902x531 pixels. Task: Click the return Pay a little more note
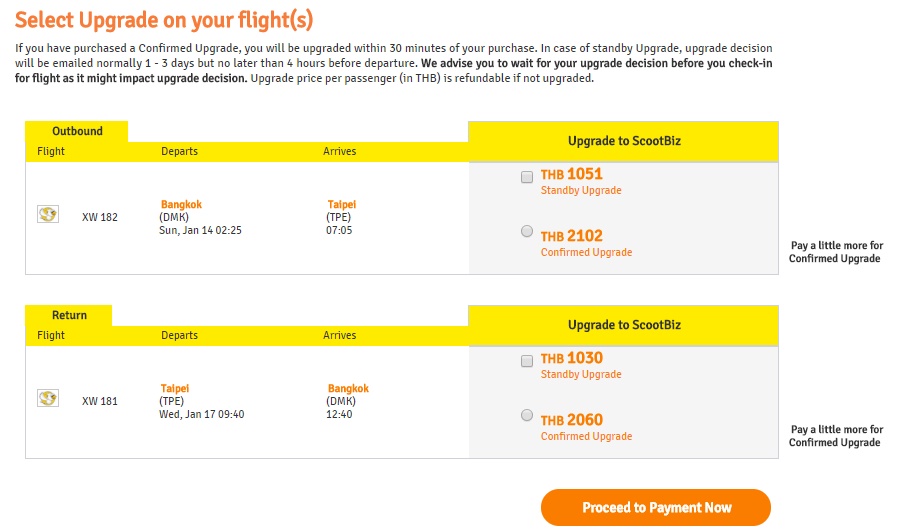click(836, 436)
